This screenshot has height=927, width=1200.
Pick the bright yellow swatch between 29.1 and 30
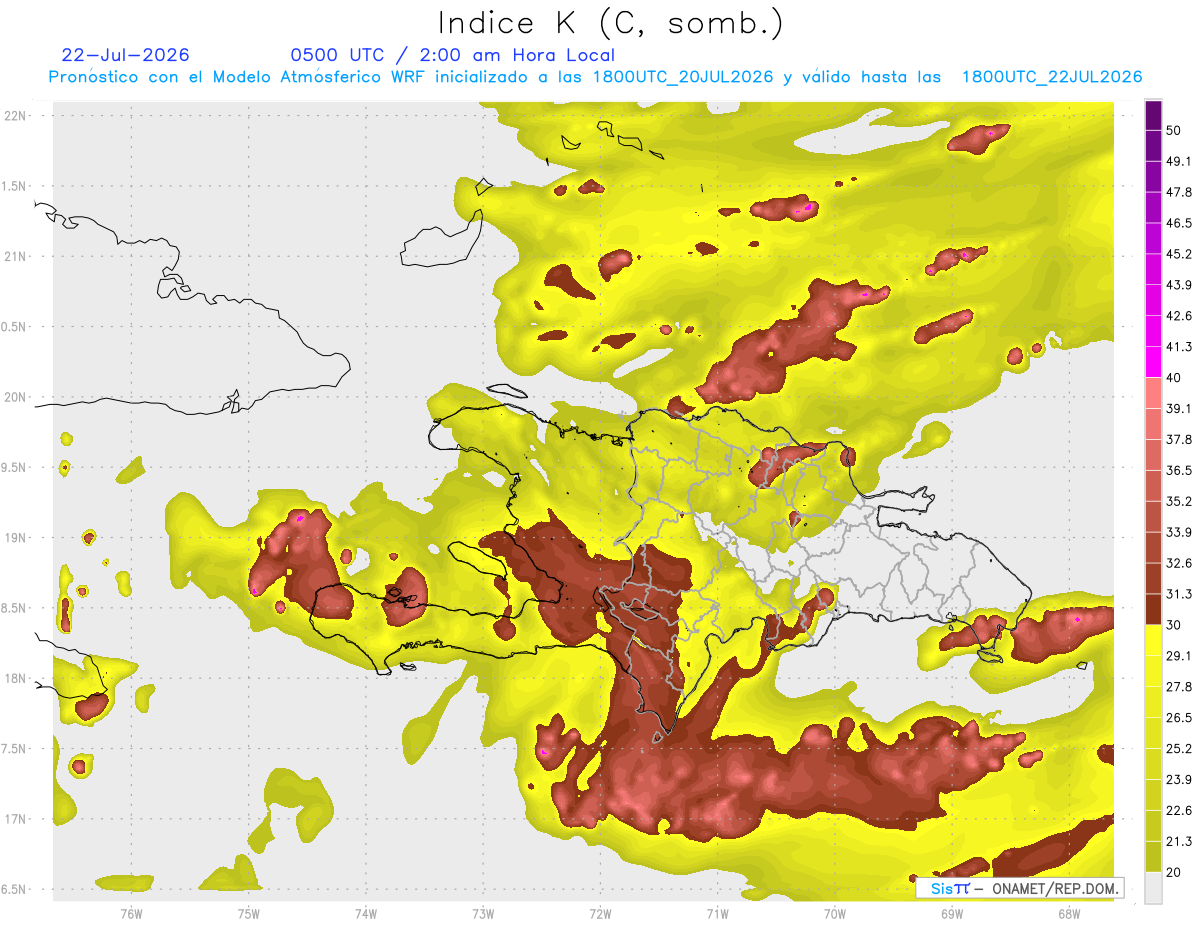pyautogui.click(x=1153, y=641)
